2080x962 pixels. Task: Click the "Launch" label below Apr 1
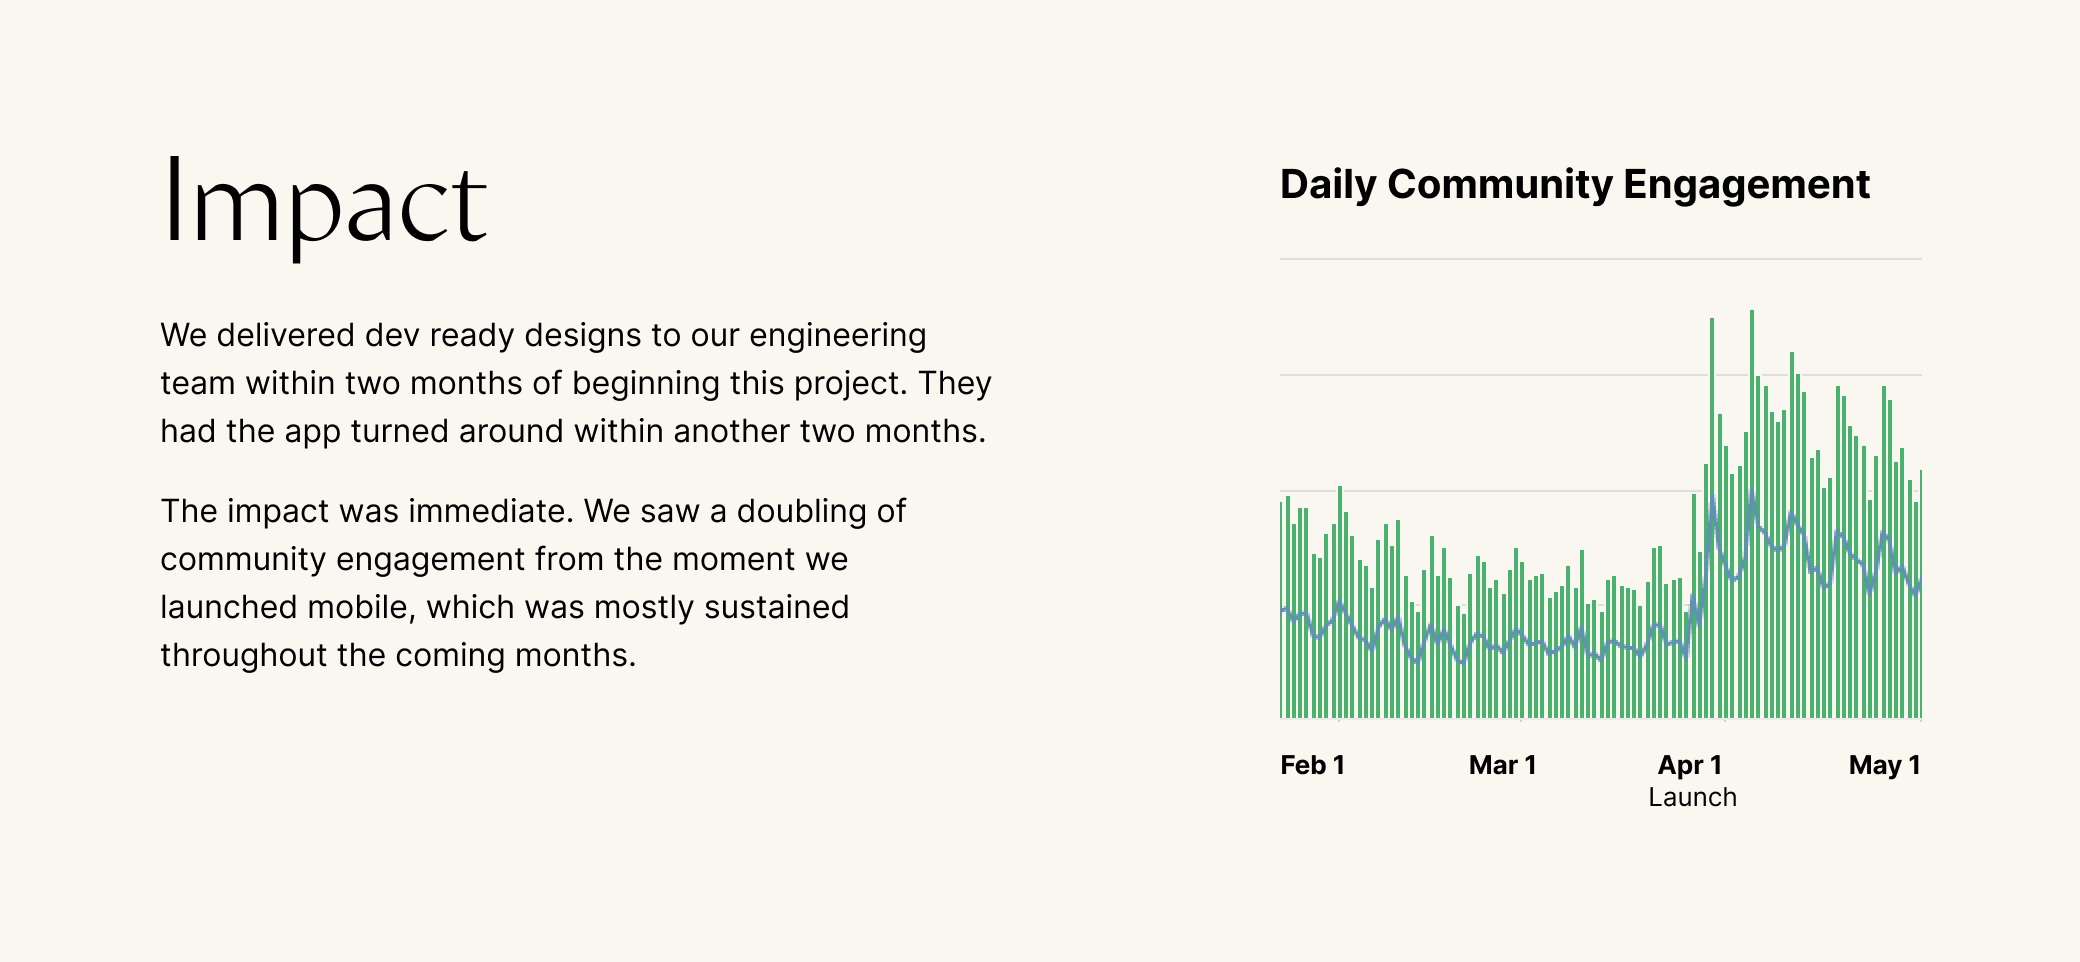coord(1692,797)
